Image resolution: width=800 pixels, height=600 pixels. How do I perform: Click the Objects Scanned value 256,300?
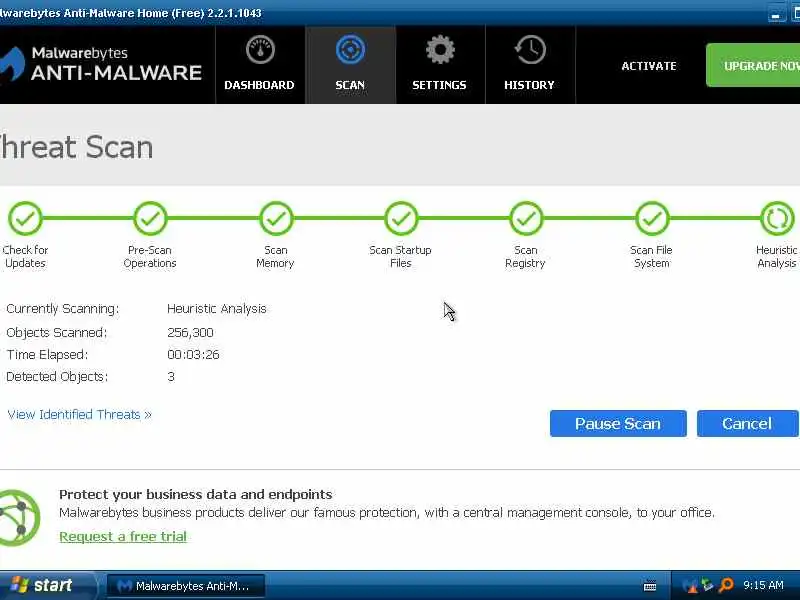pos(190,333)
